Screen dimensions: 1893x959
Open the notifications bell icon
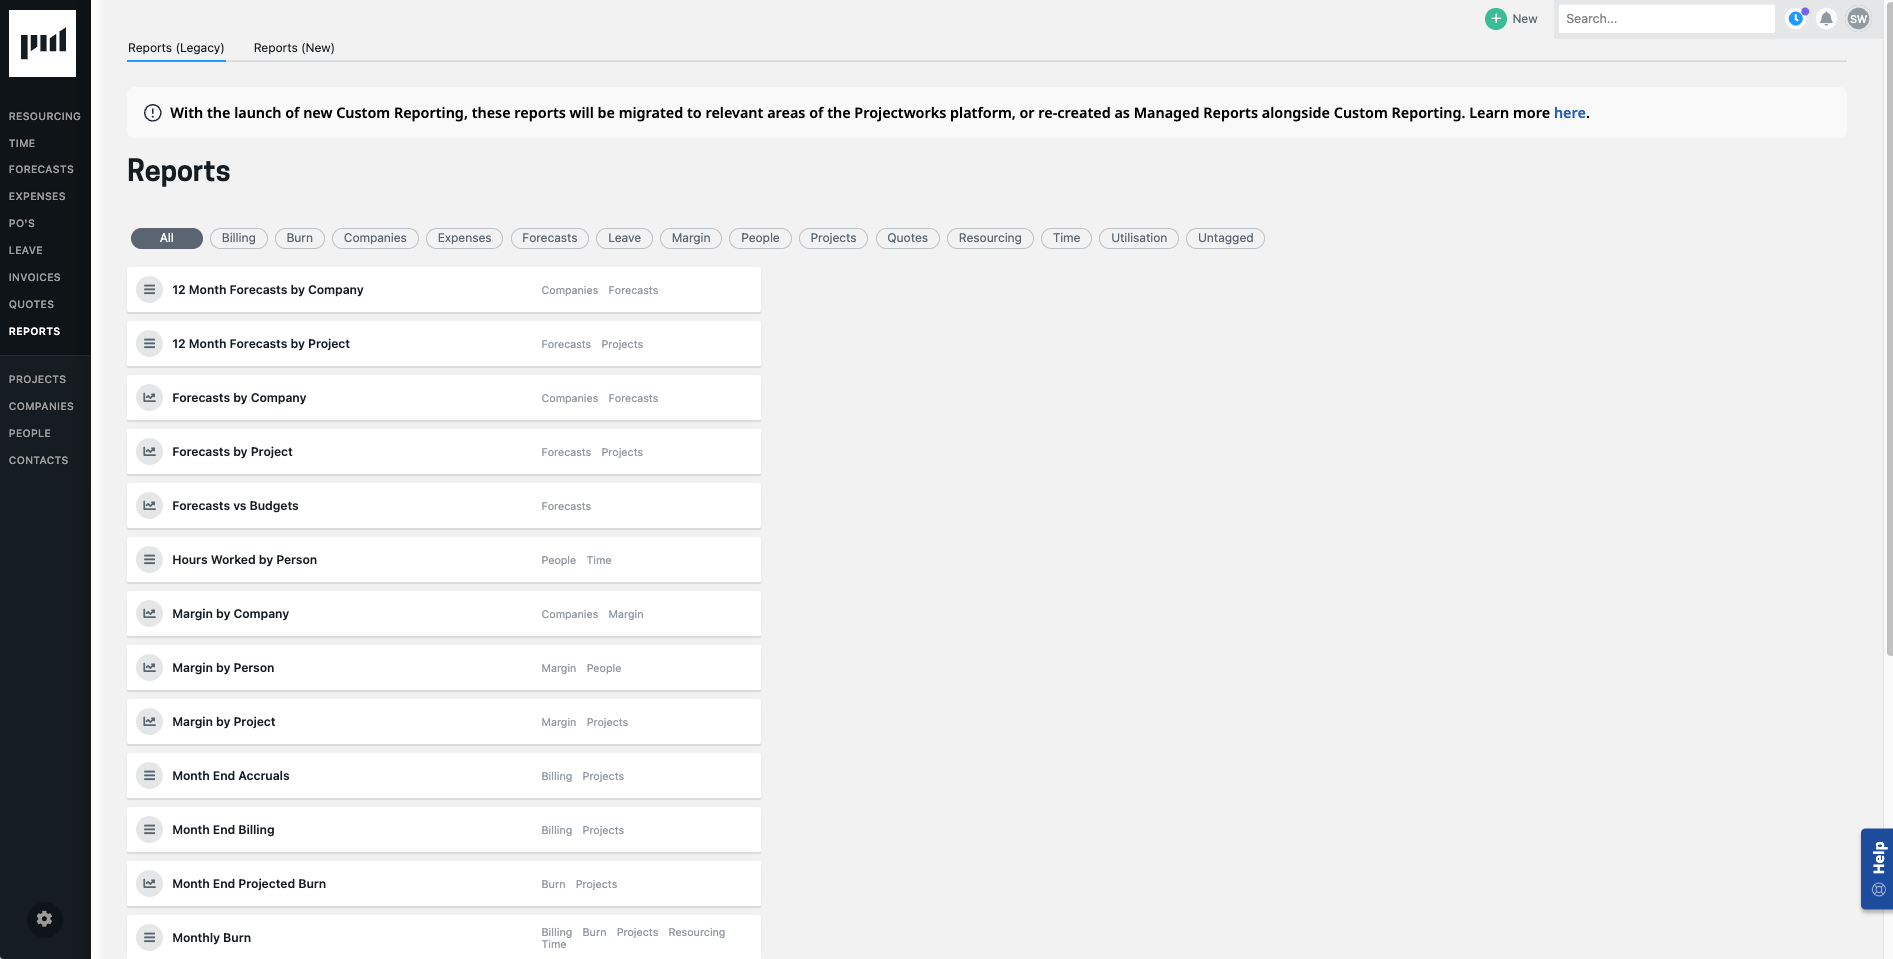[1827, 19]
